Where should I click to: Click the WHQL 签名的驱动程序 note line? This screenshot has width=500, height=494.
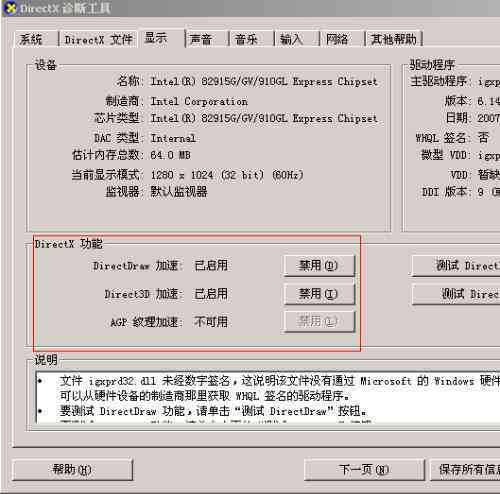[x=205, y=396]
